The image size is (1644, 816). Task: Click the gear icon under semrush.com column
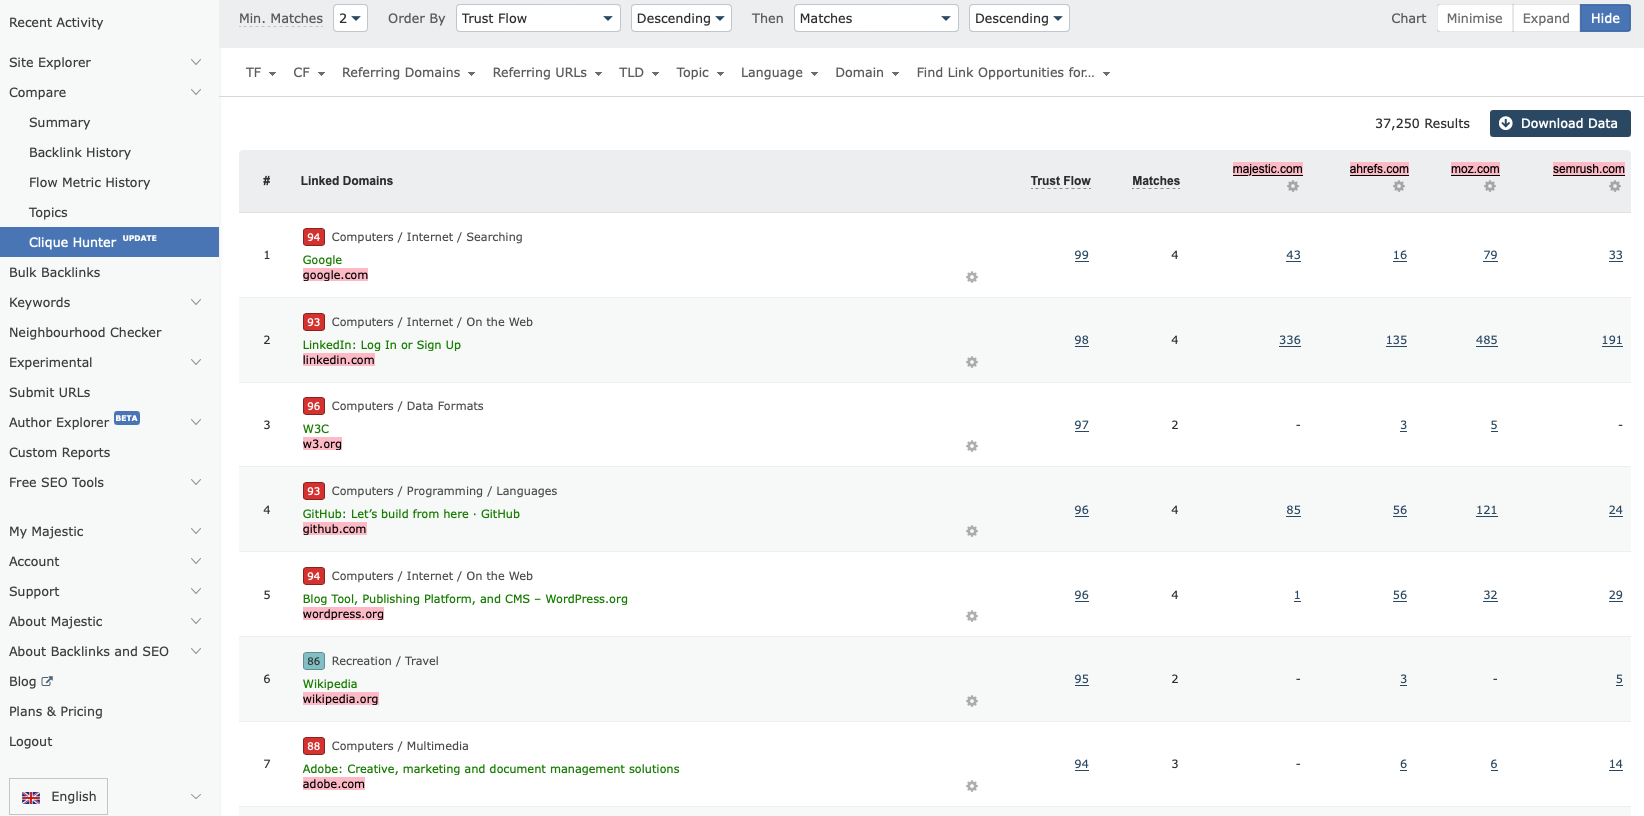(x=1615, y=187)
